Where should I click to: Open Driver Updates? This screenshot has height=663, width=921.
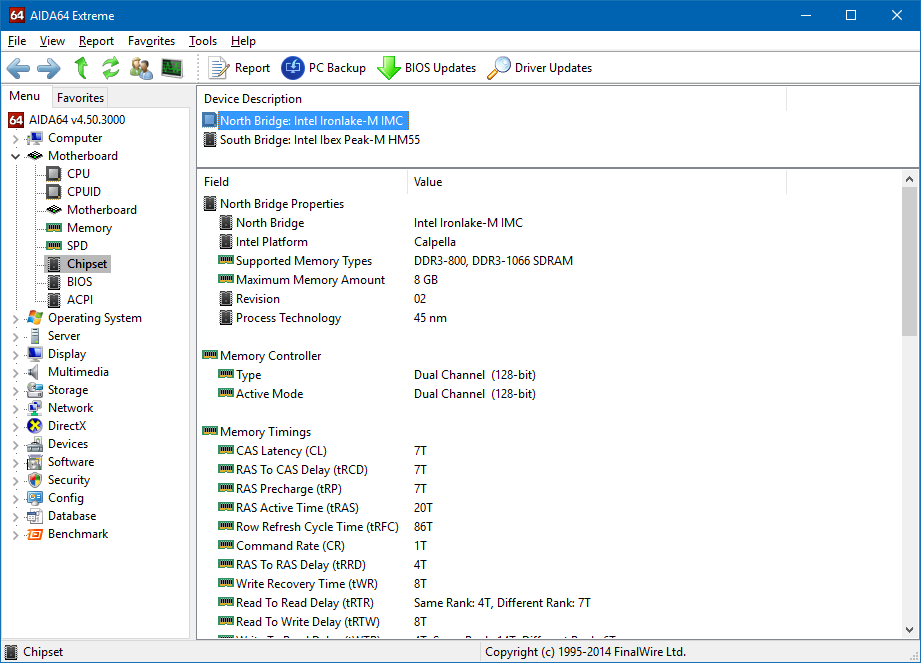pyautogui.click(x=540, y=68)
